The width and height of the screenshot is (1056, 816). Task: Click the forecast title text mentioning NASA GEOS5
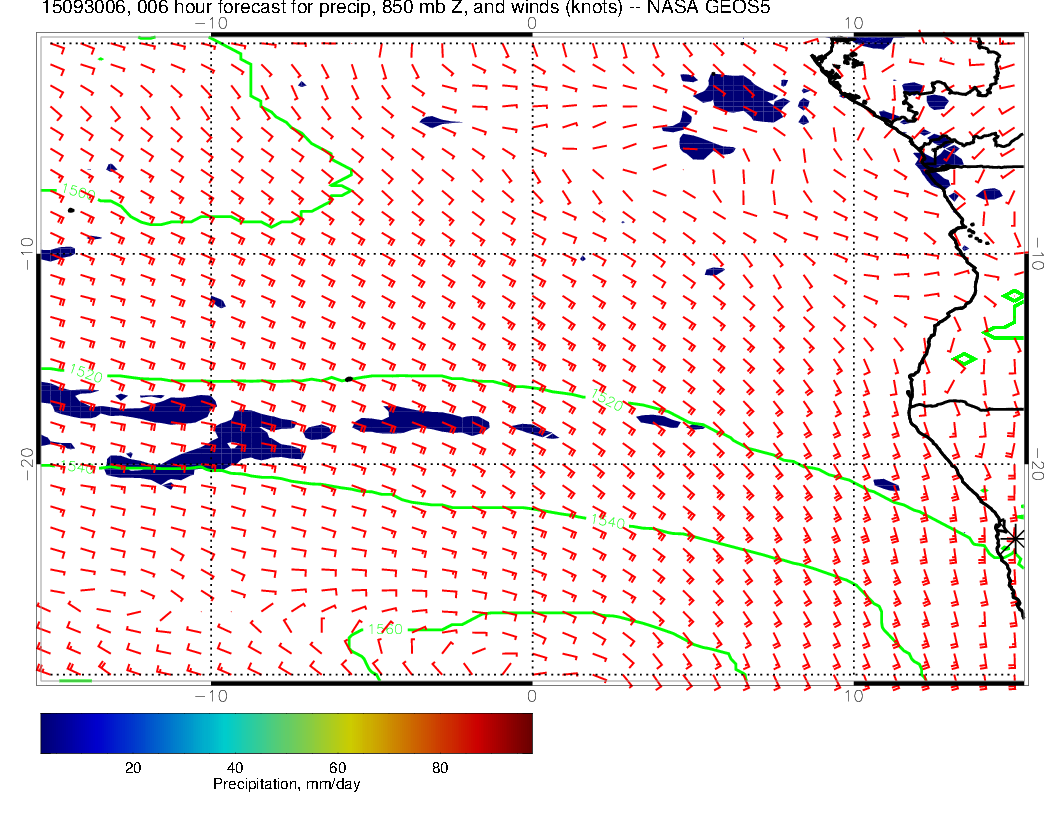click(x=406, y=8)
